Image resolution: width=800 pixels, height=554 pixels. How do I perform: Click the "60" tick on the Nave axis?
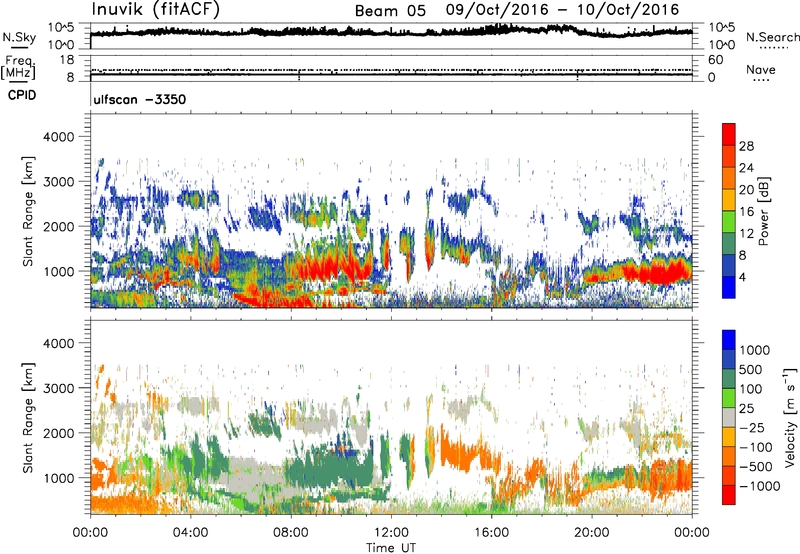pos(715,60)
